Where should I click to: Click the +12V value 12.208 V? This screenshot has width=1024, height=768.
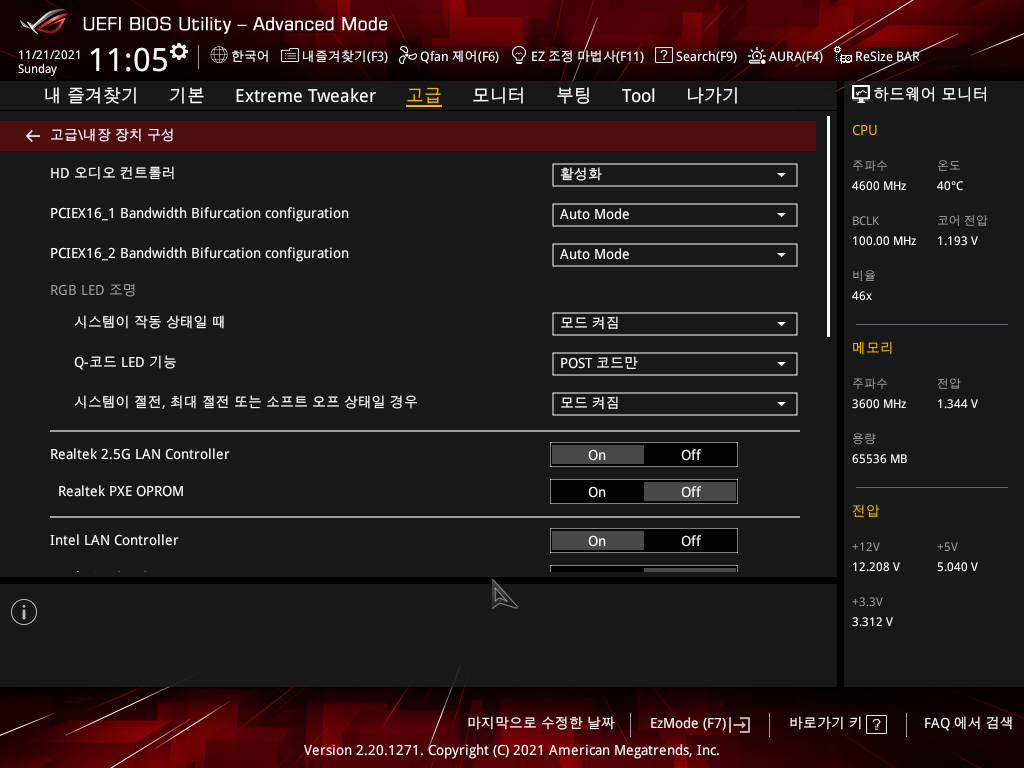(x=875, y=567)
